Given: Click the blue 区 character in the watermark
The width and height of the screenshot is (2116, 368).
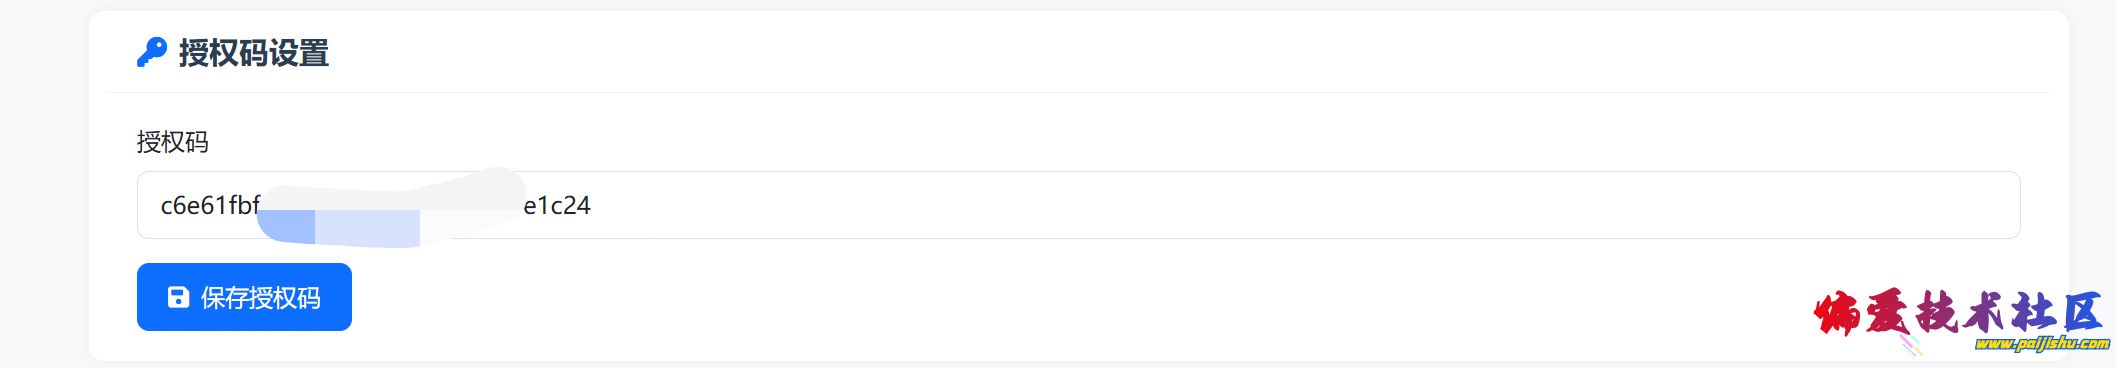Looking at the screenshot, I should (x=2082, y=313).
